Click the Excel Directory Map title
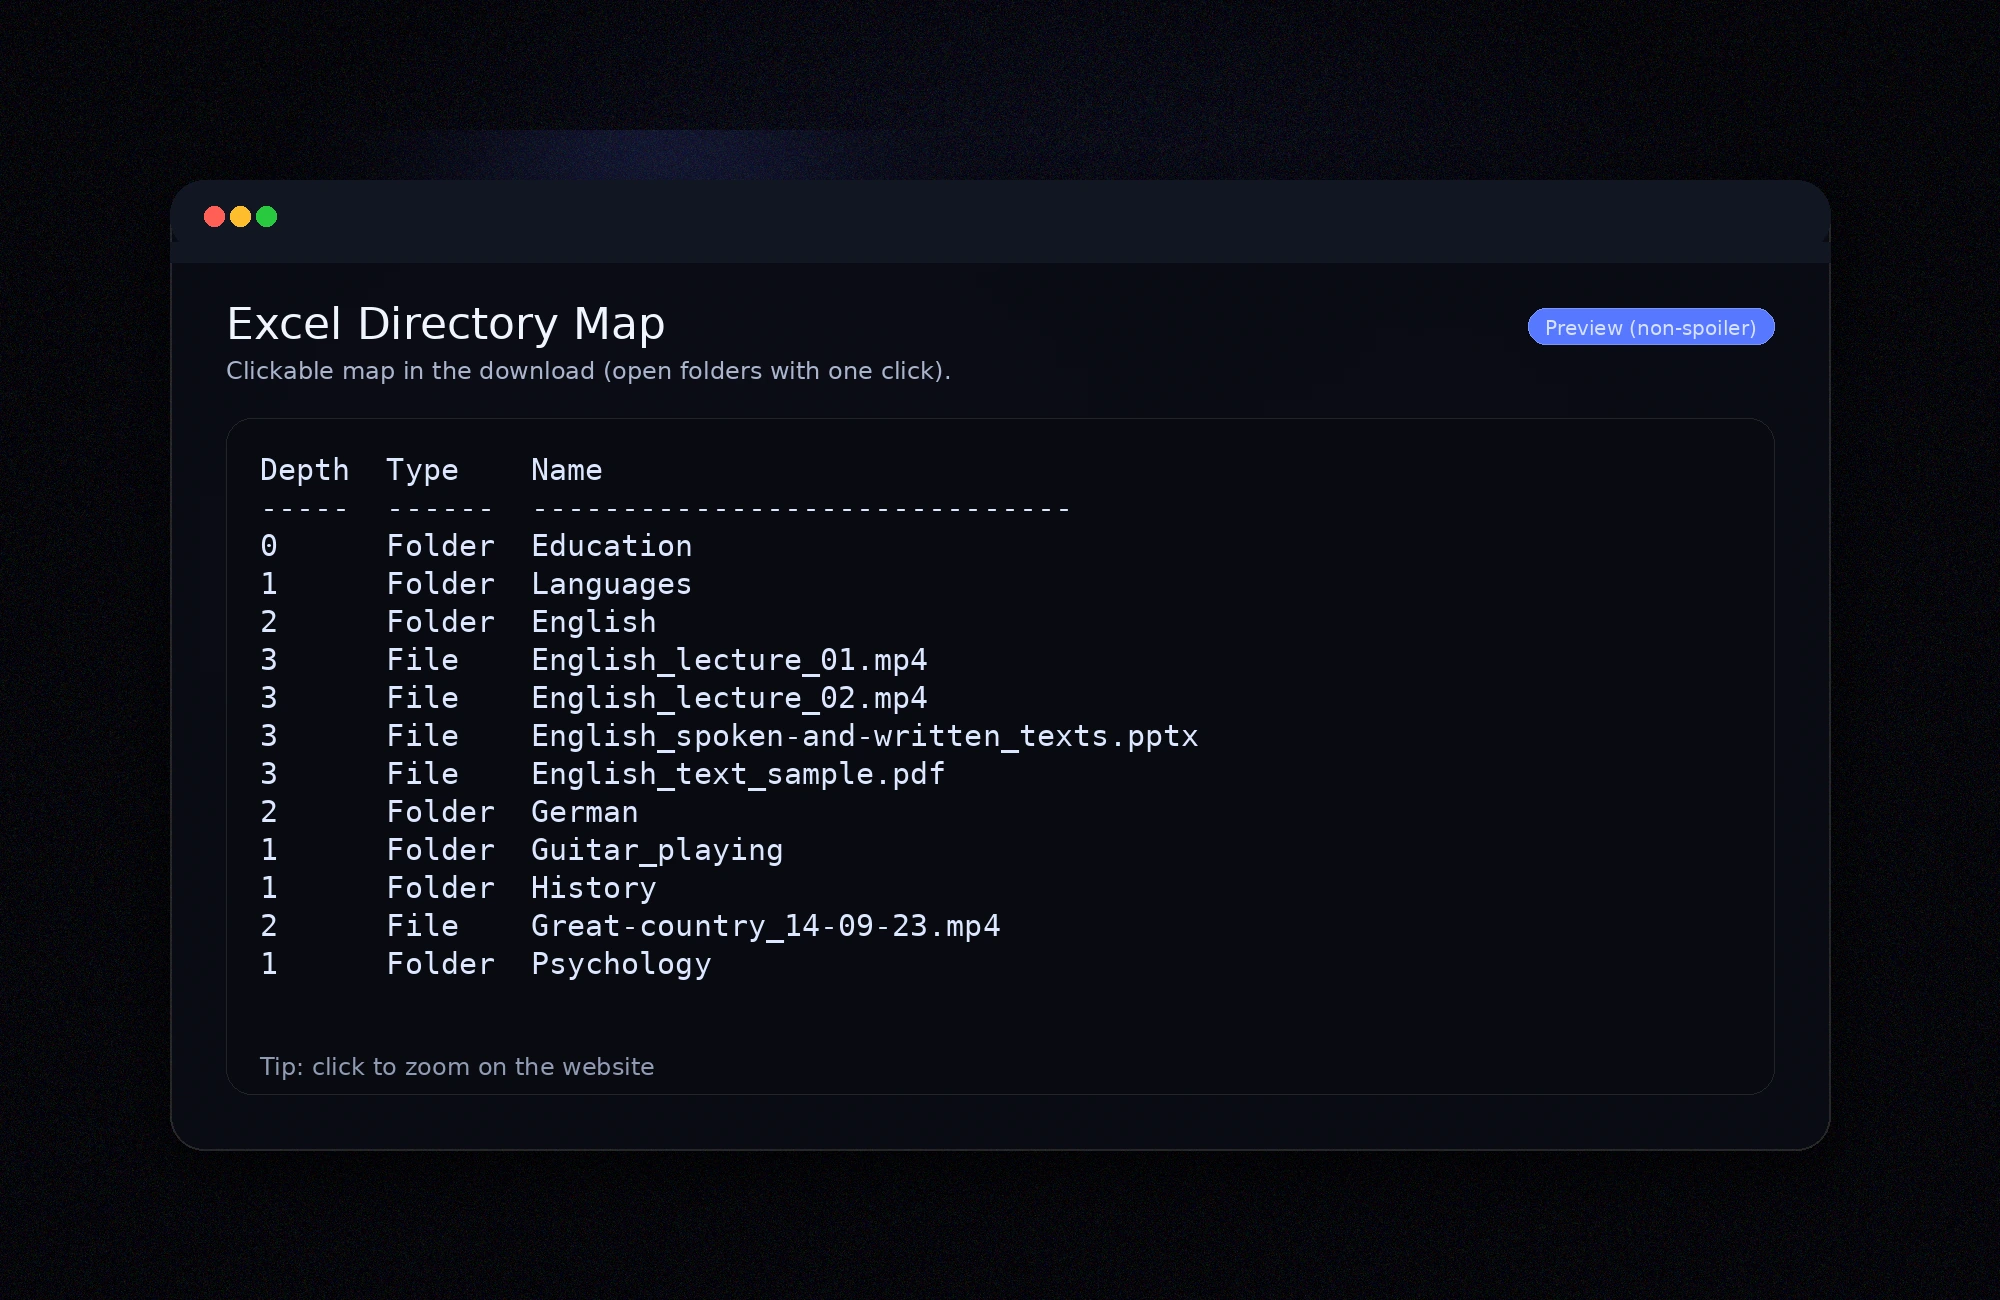Image resolution: width=2000 pixels, height=1300 pixels. tap(446, 323)
